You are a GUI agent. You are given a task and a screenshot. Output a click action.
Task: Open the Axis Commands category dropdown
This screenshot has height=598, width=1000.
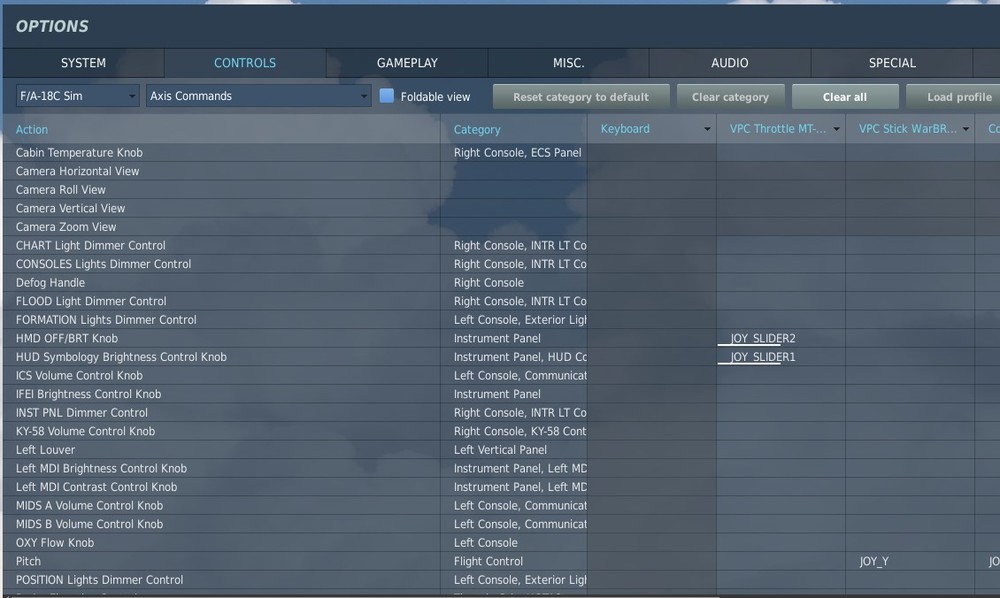258,96
